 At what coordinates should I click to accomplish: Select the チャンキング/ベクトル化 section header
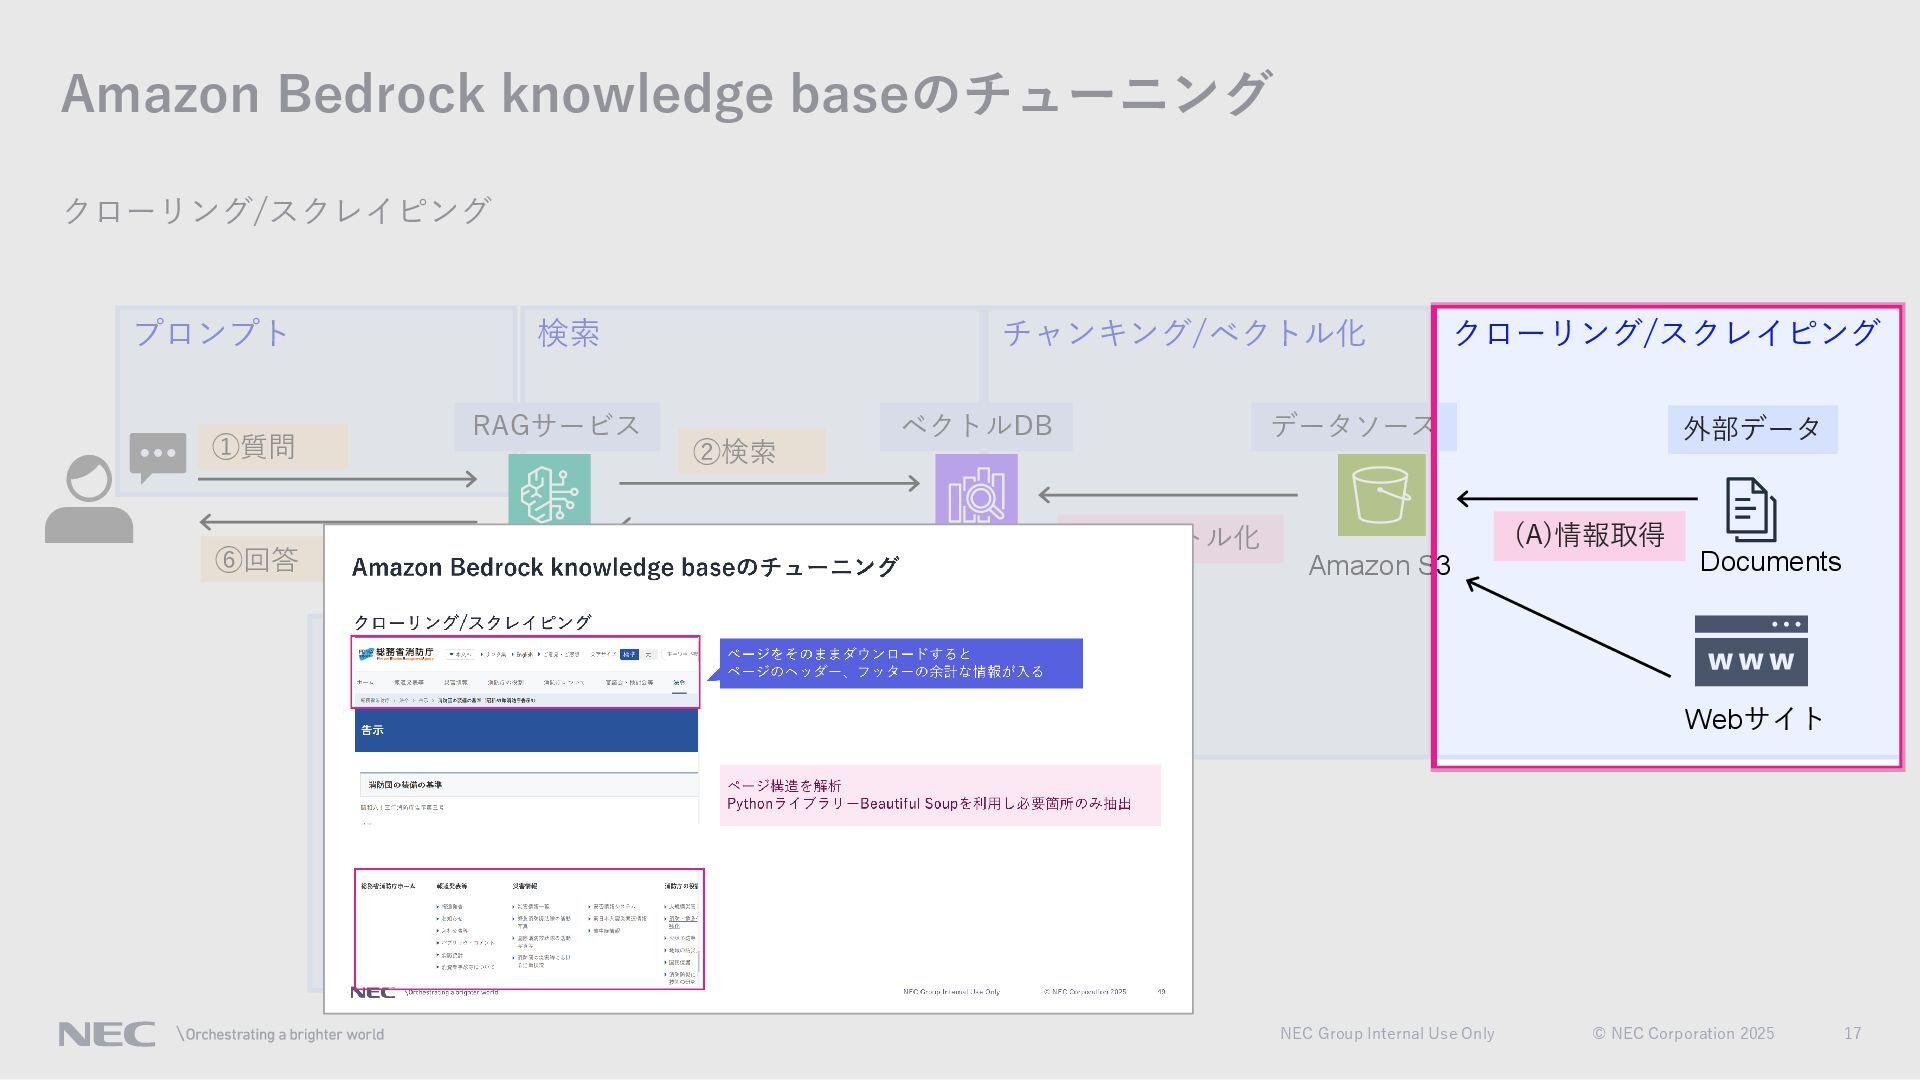1183,333
